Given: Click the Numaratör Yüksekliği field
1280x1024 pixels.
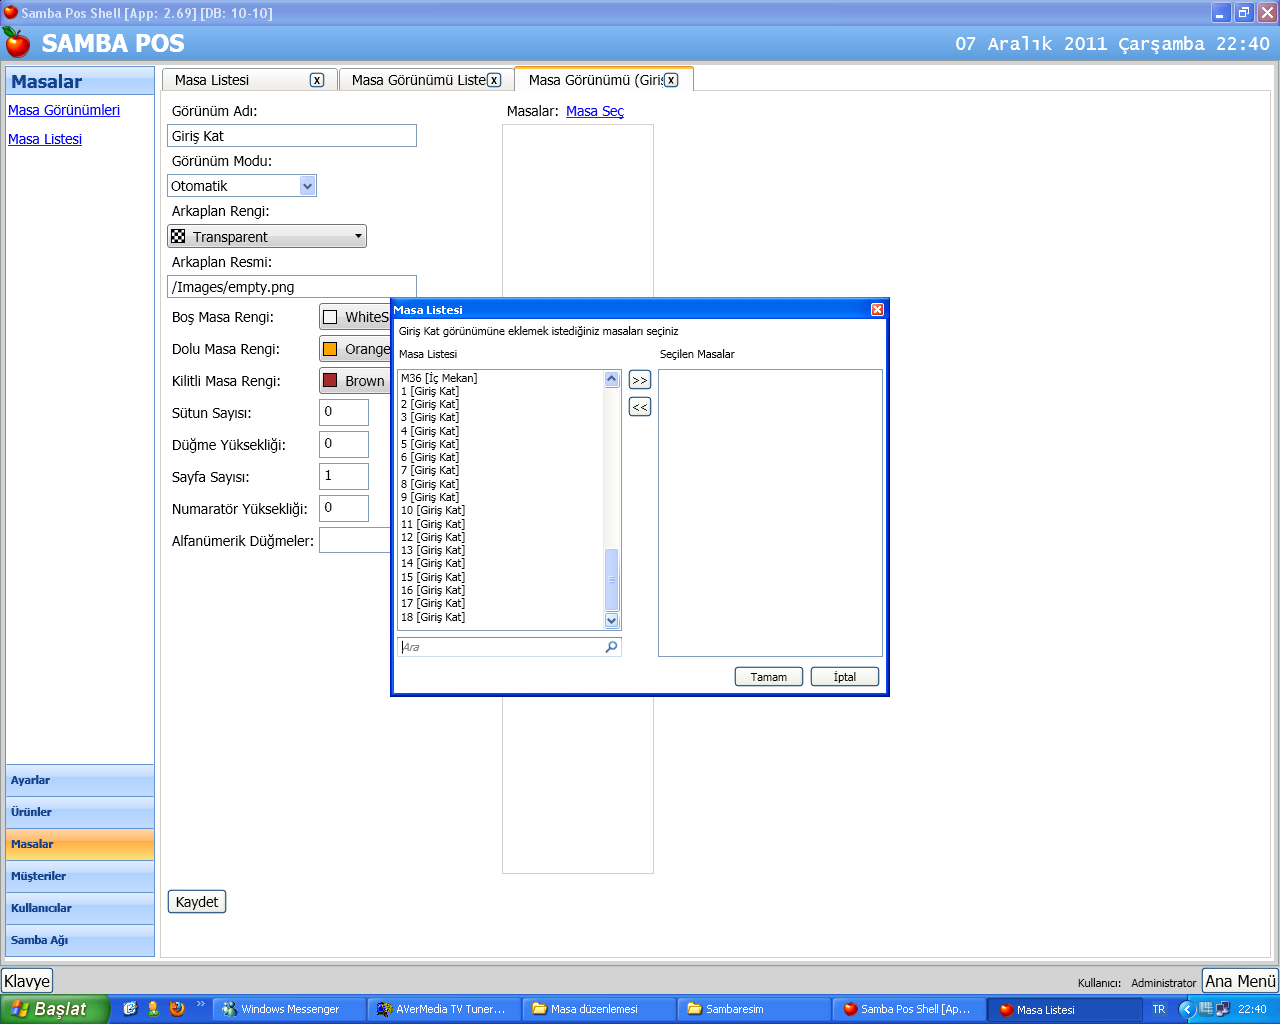Looking at the screenshot, I should pyautogui.click(x=344, y=508).
